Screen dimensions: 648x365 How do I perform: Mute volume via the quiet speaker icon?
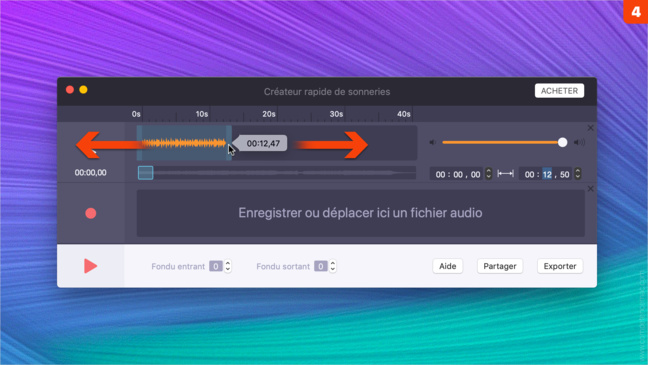pyautogui.click(x=433, y=142)
